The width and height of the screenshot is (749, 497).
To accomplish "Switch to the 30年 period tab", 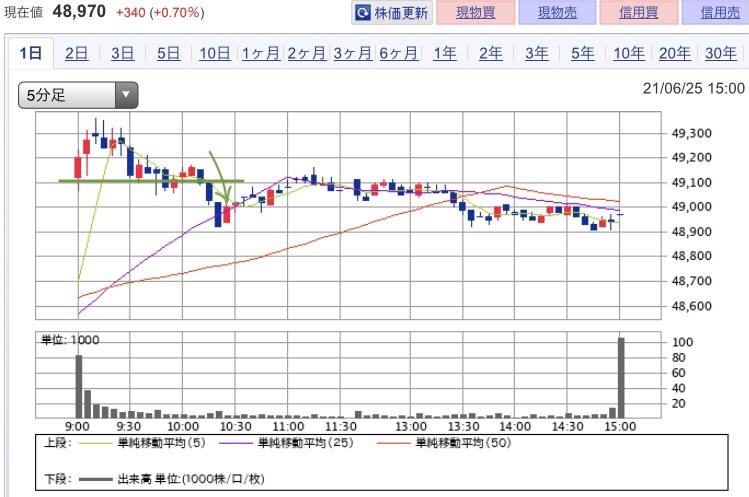I will tap(721, 53).
